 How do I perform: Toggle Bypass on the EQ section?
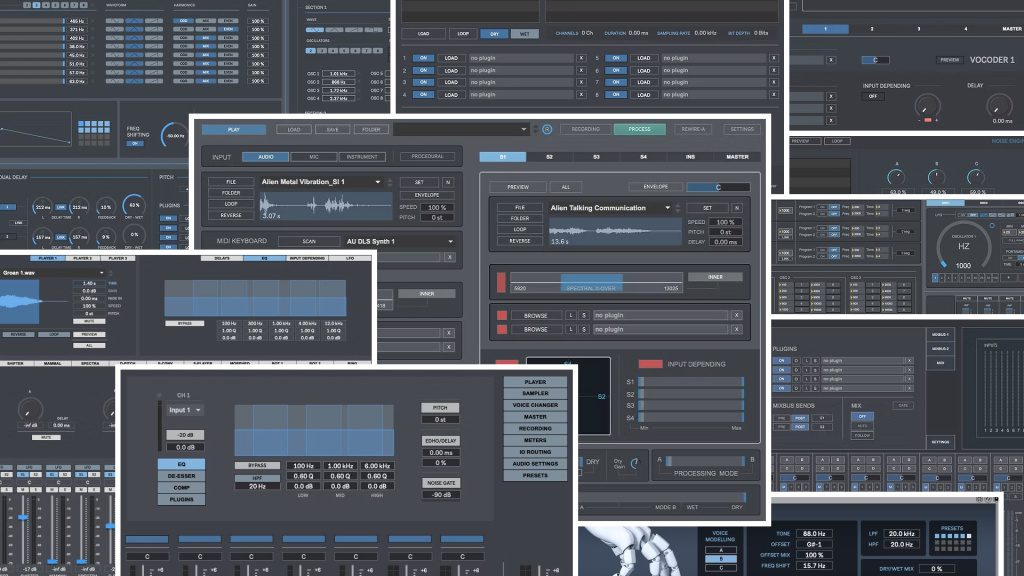pyautogui.click(x=257, y=464)
